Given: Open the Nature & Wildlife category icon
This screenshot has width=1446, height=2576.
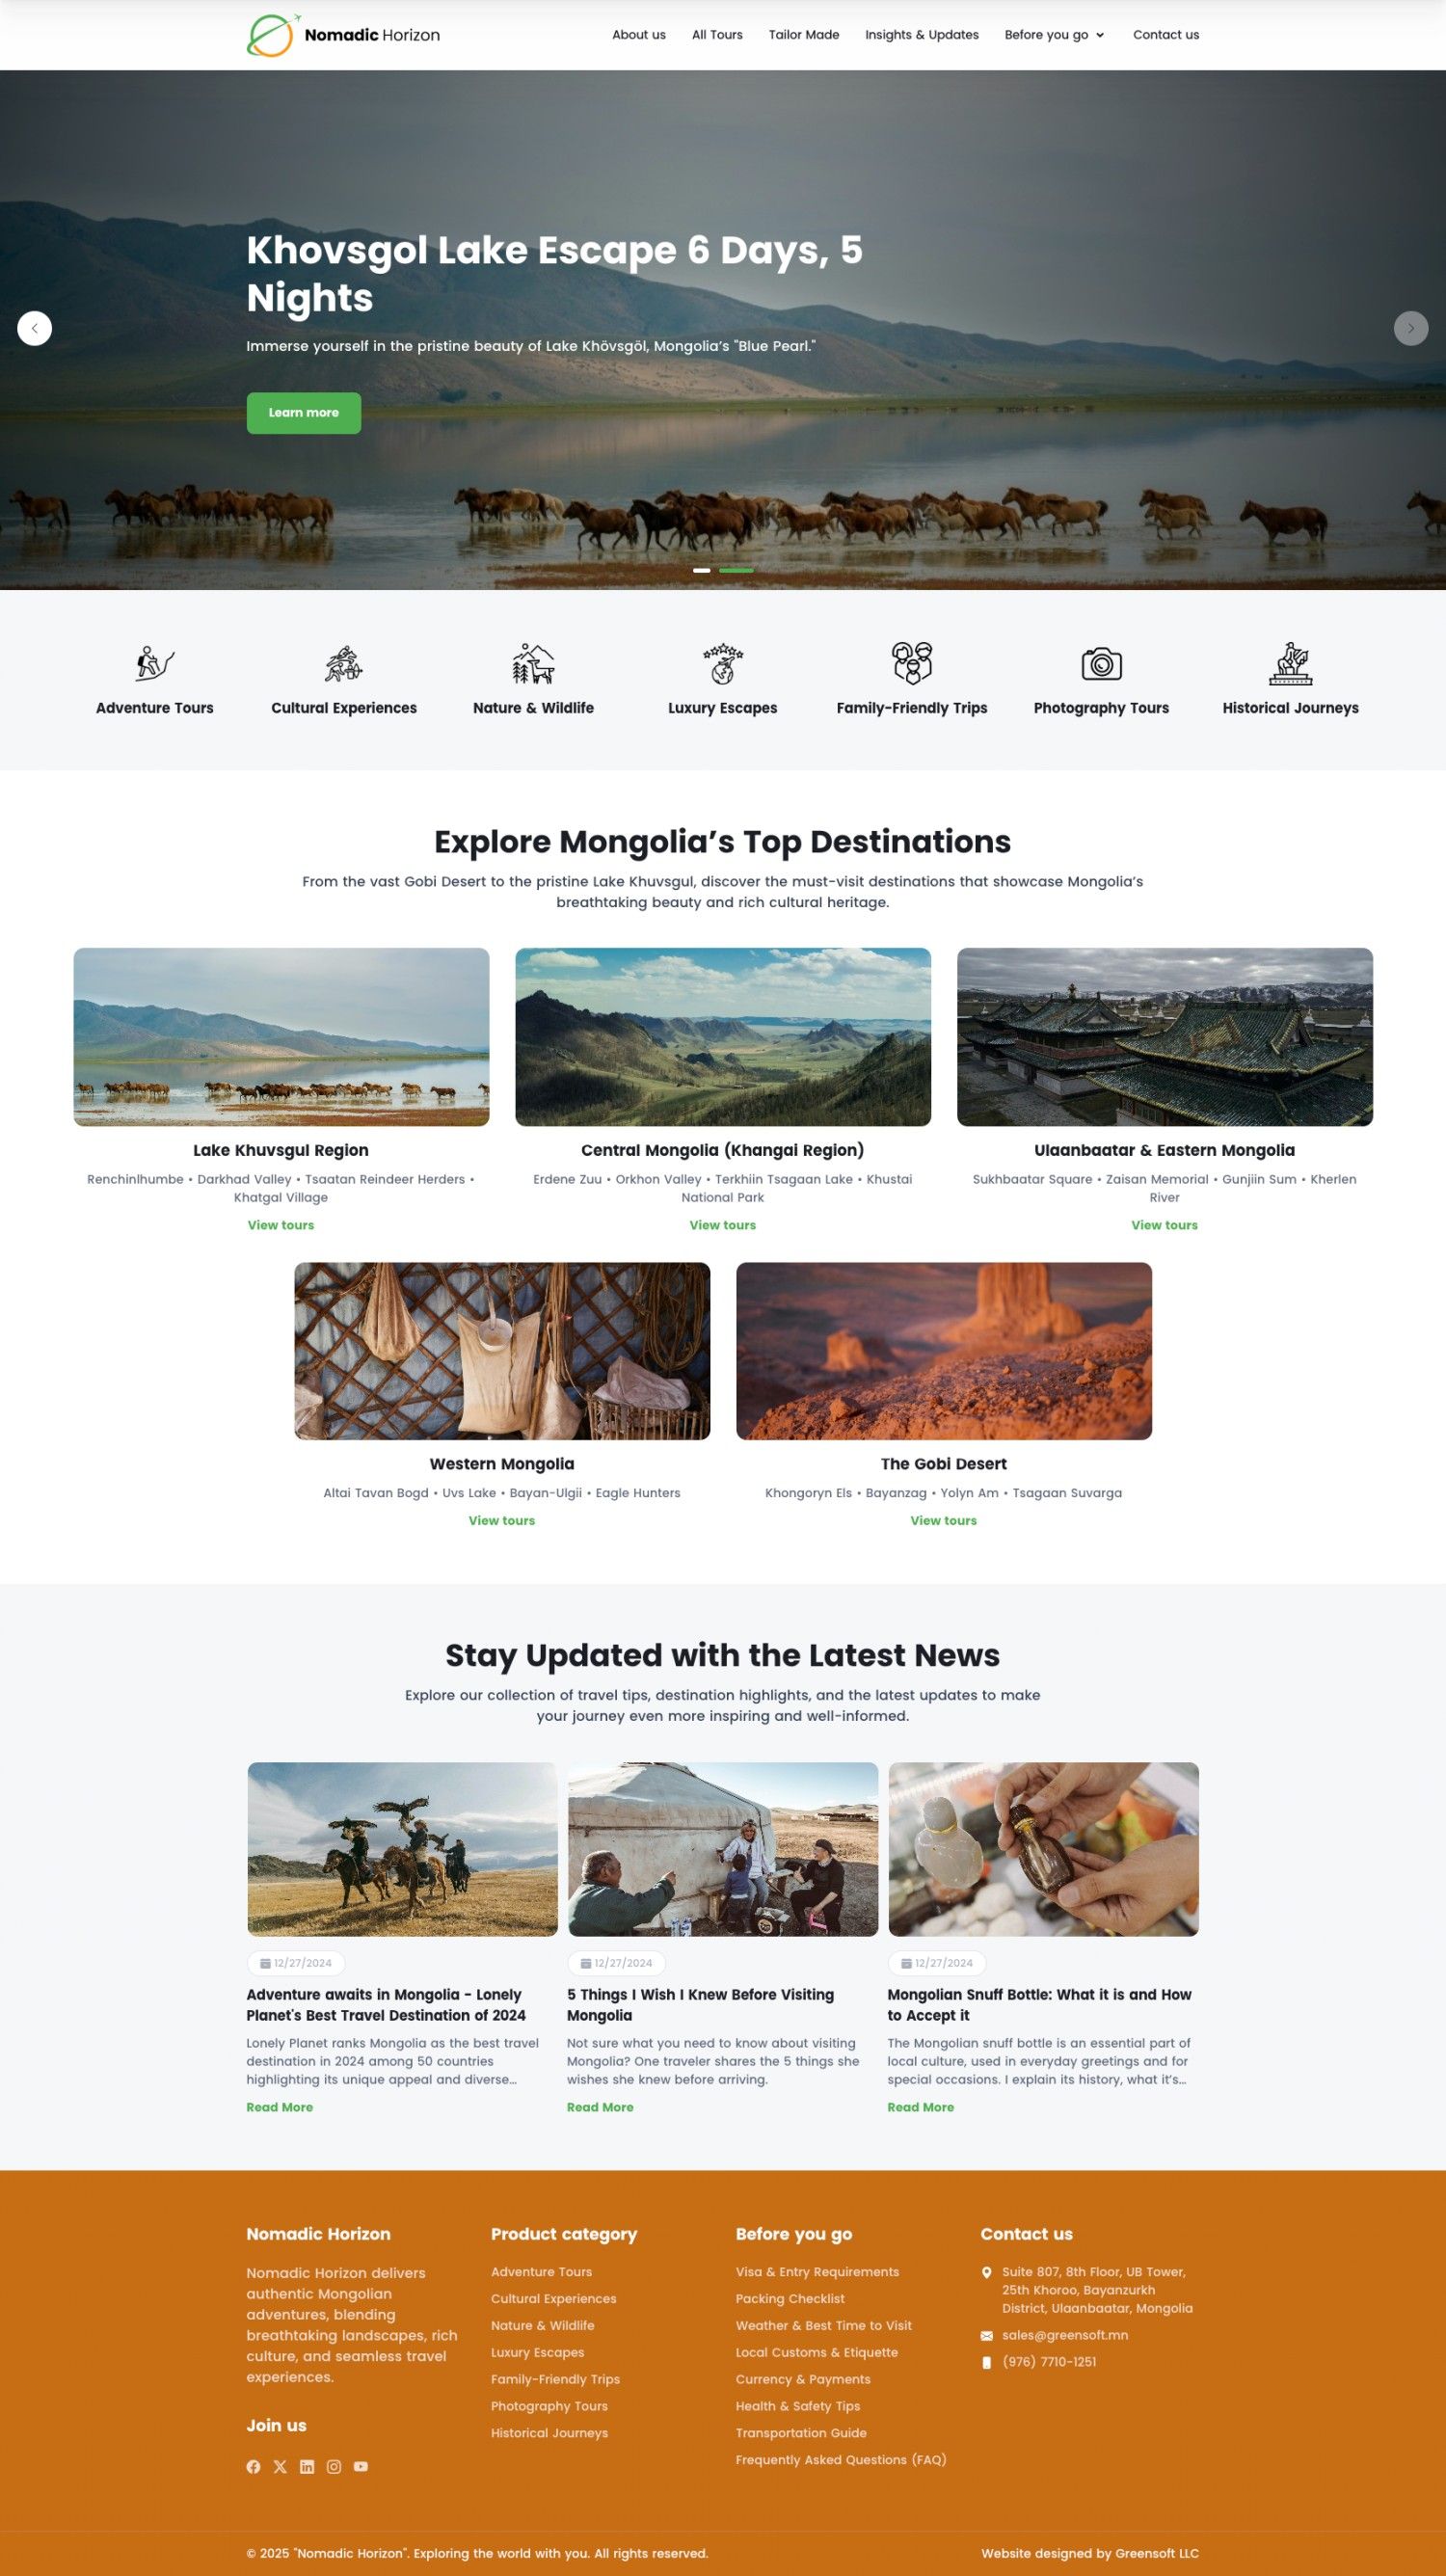Looking at the screenshot, I should click(x=533, y=664).
